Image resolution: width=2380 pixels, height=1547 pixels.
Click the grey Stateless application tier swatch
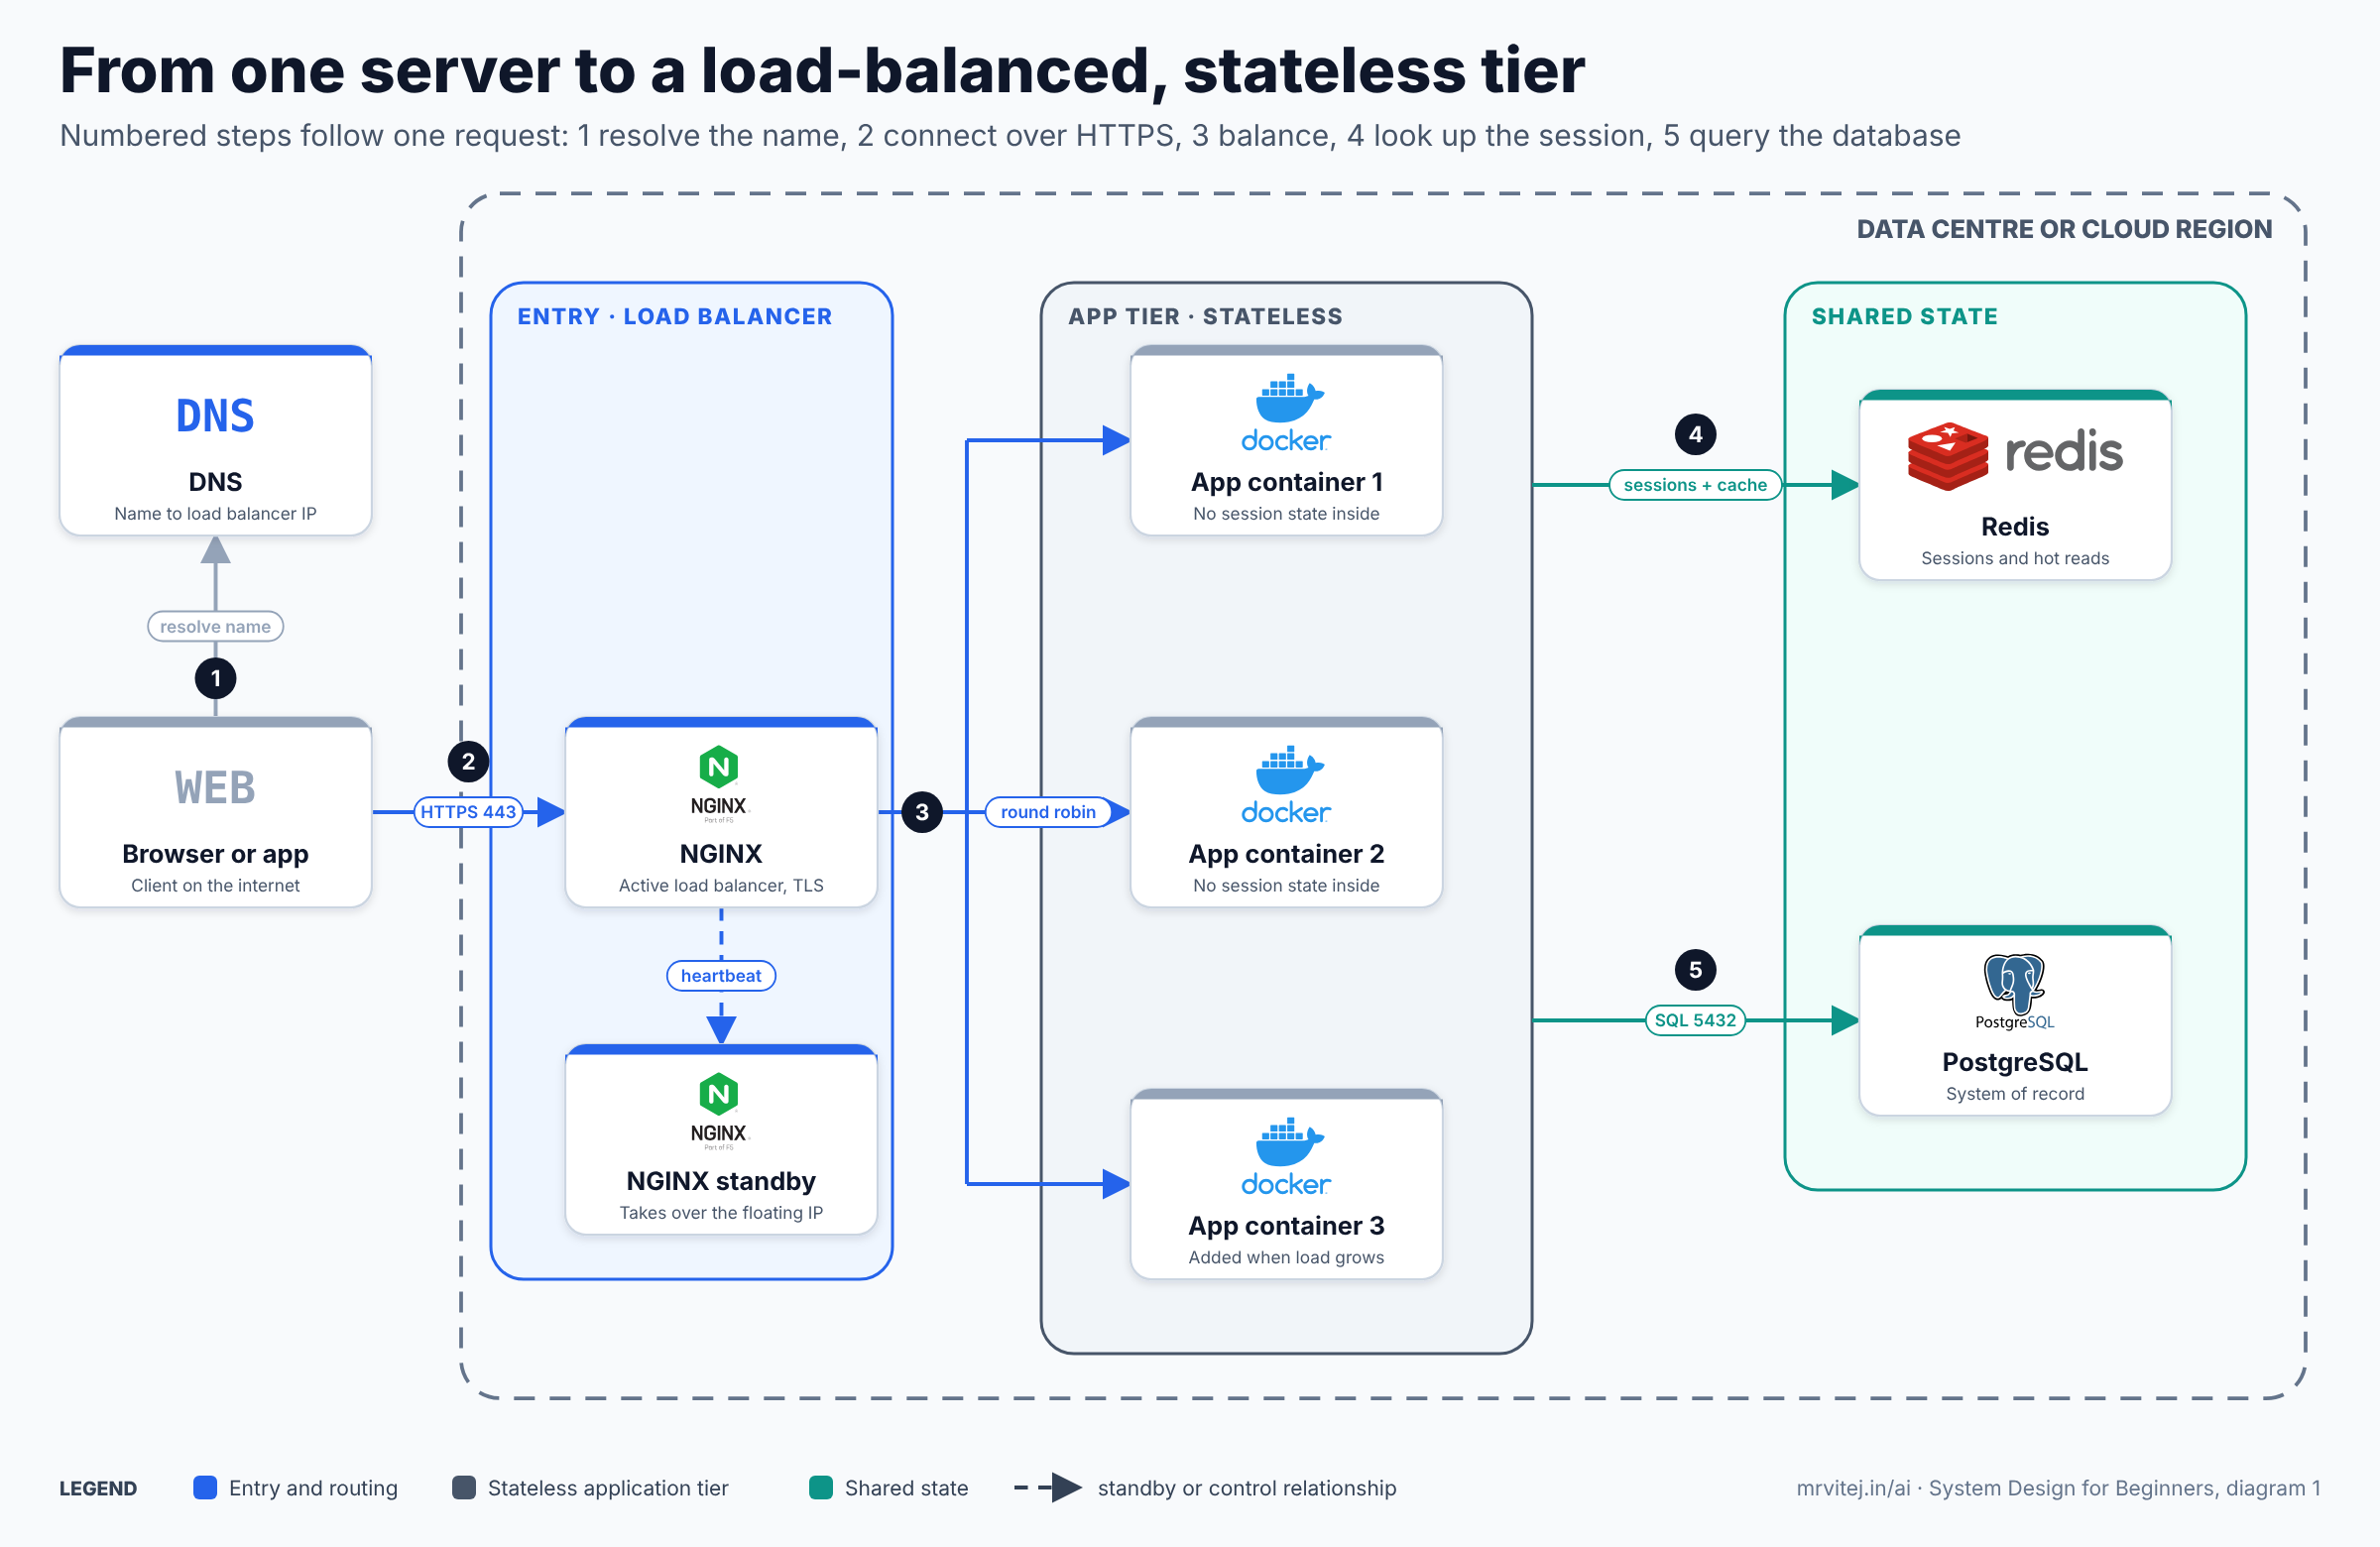click(464, 1487)
